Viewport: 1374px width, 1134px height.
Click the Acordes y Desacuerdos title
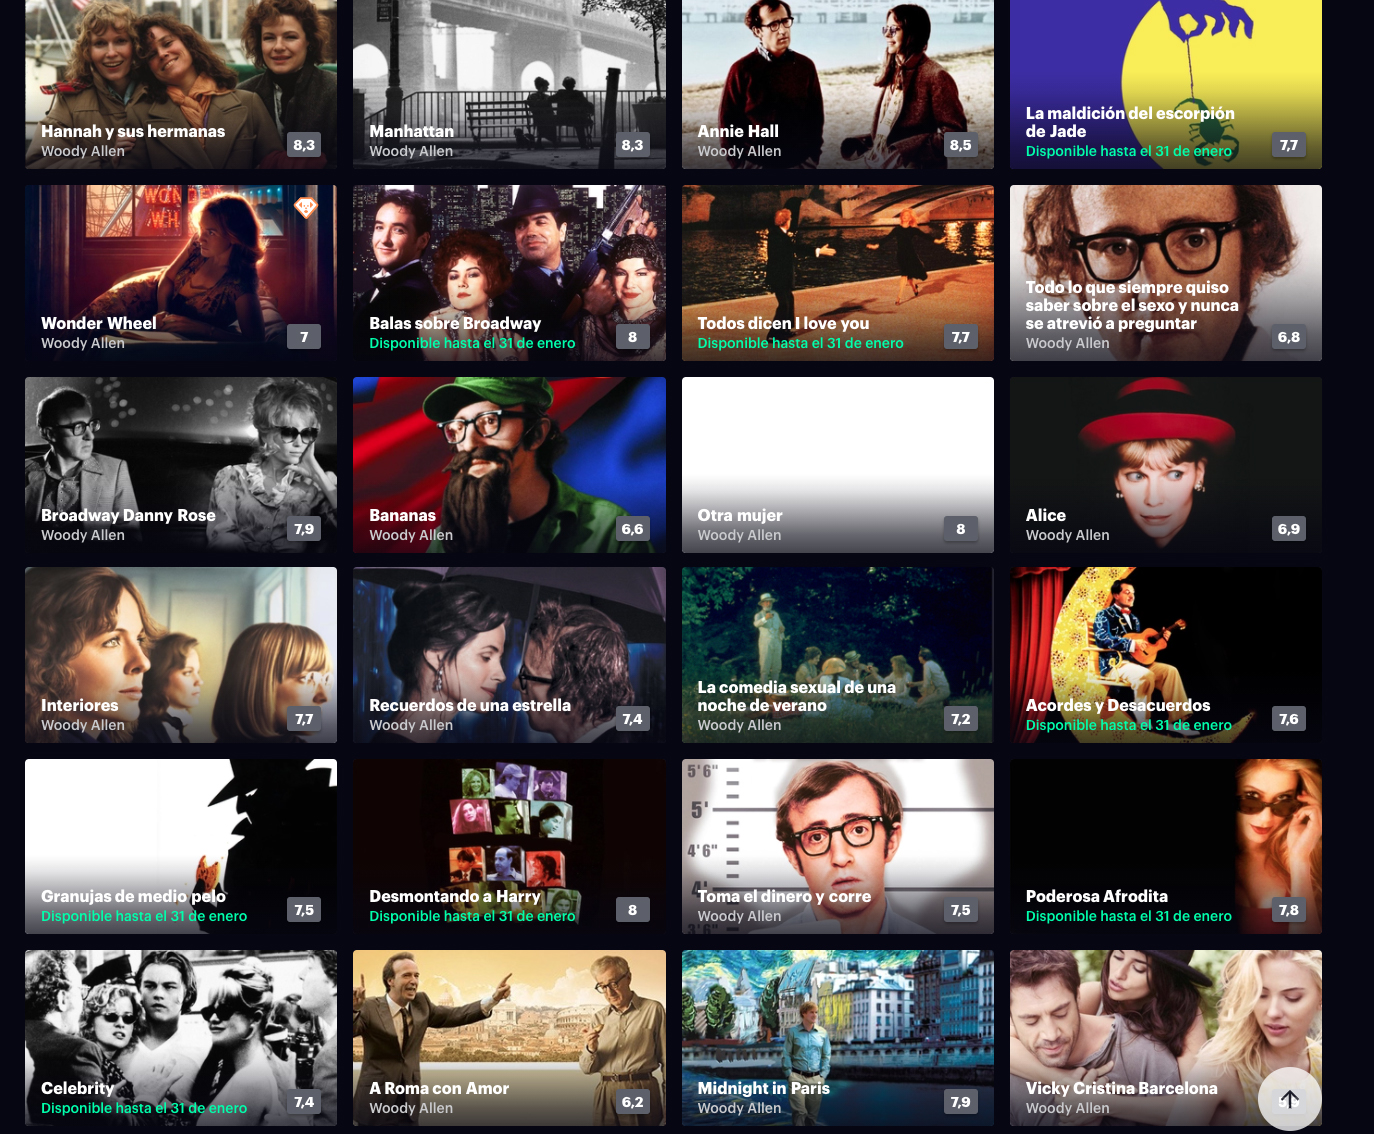pyautogui.click(x=1117, y=705)
